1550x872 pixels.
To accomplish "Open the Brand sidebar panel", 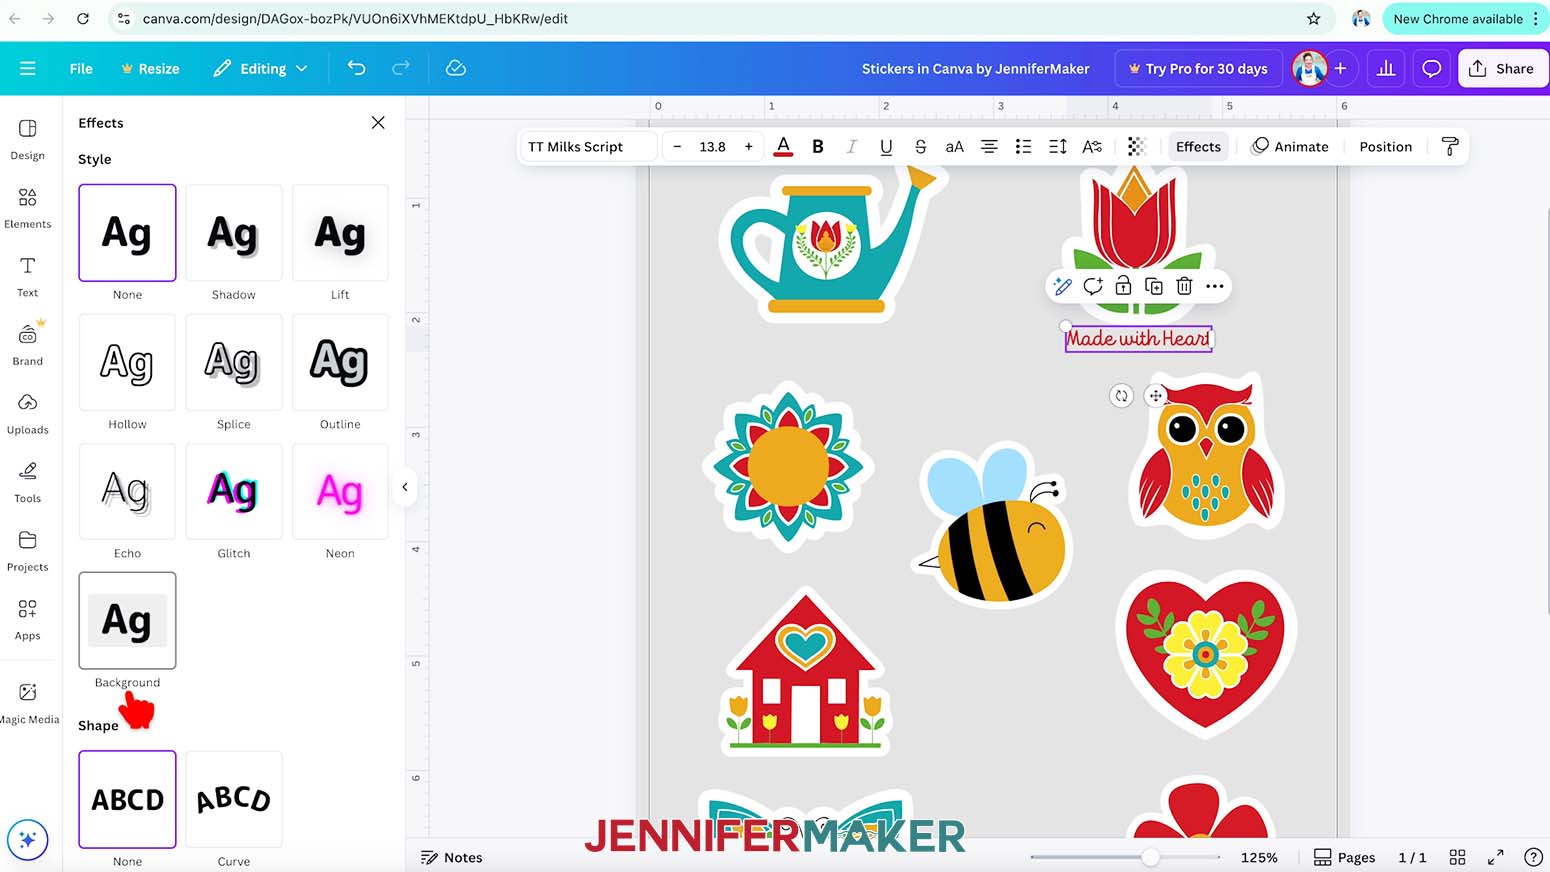I will coord(28,345).
